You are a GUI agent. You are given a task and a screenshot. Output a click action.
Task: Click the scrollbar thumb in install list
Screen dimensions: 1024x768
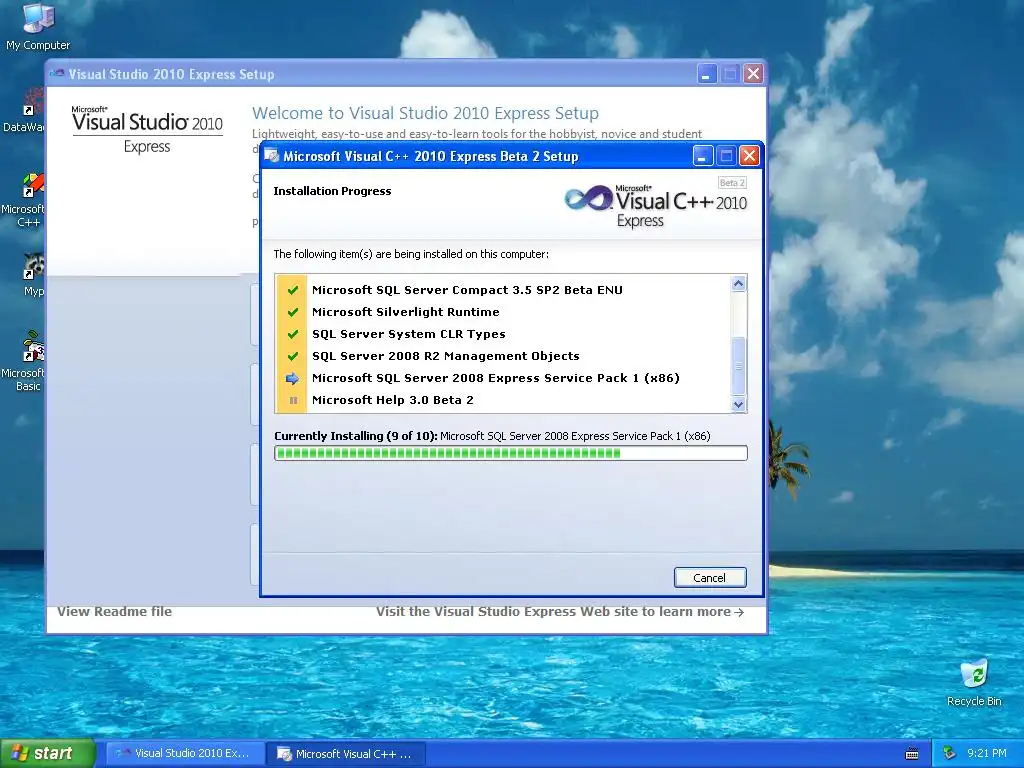(738, 366)
